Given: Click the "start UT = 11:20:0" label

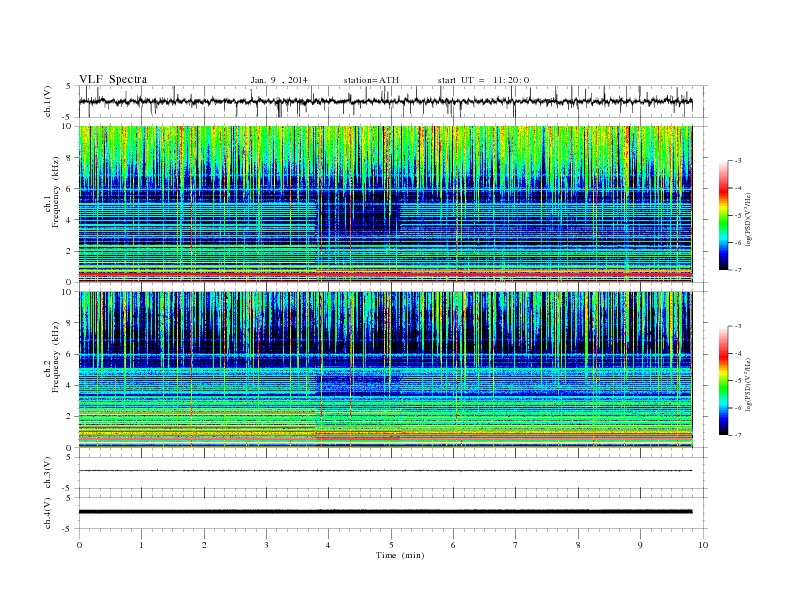Looking at the screenshot, I should point(483,80).
